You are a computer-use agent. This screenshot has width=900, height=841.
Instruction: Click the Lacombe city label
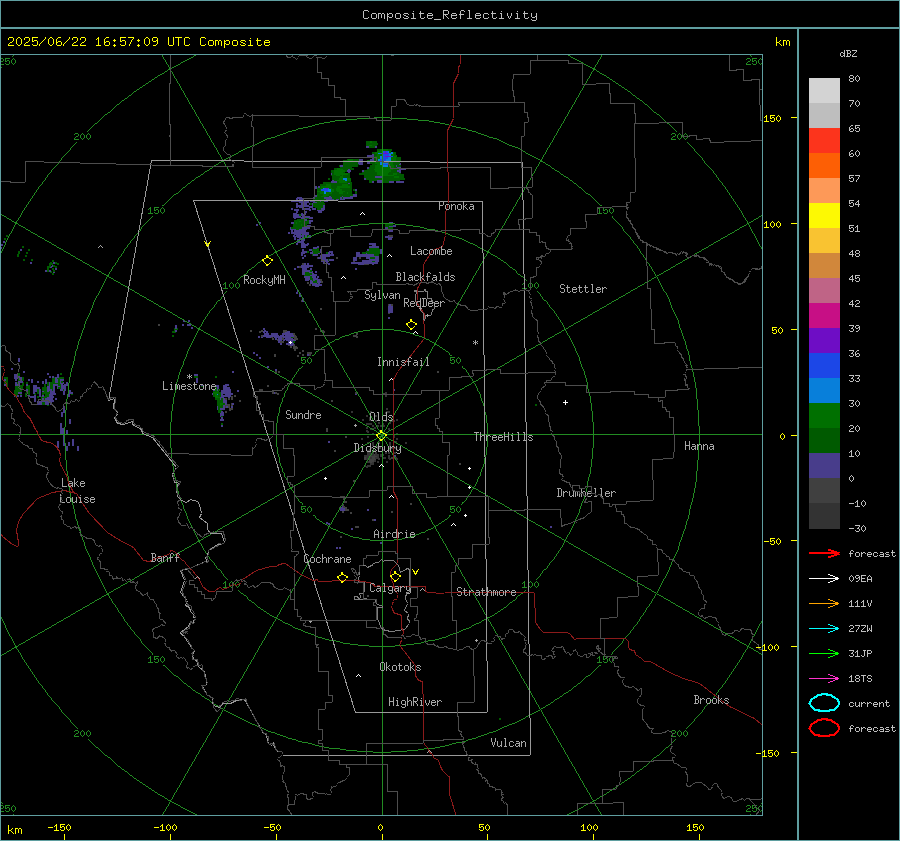pos(431,251)
